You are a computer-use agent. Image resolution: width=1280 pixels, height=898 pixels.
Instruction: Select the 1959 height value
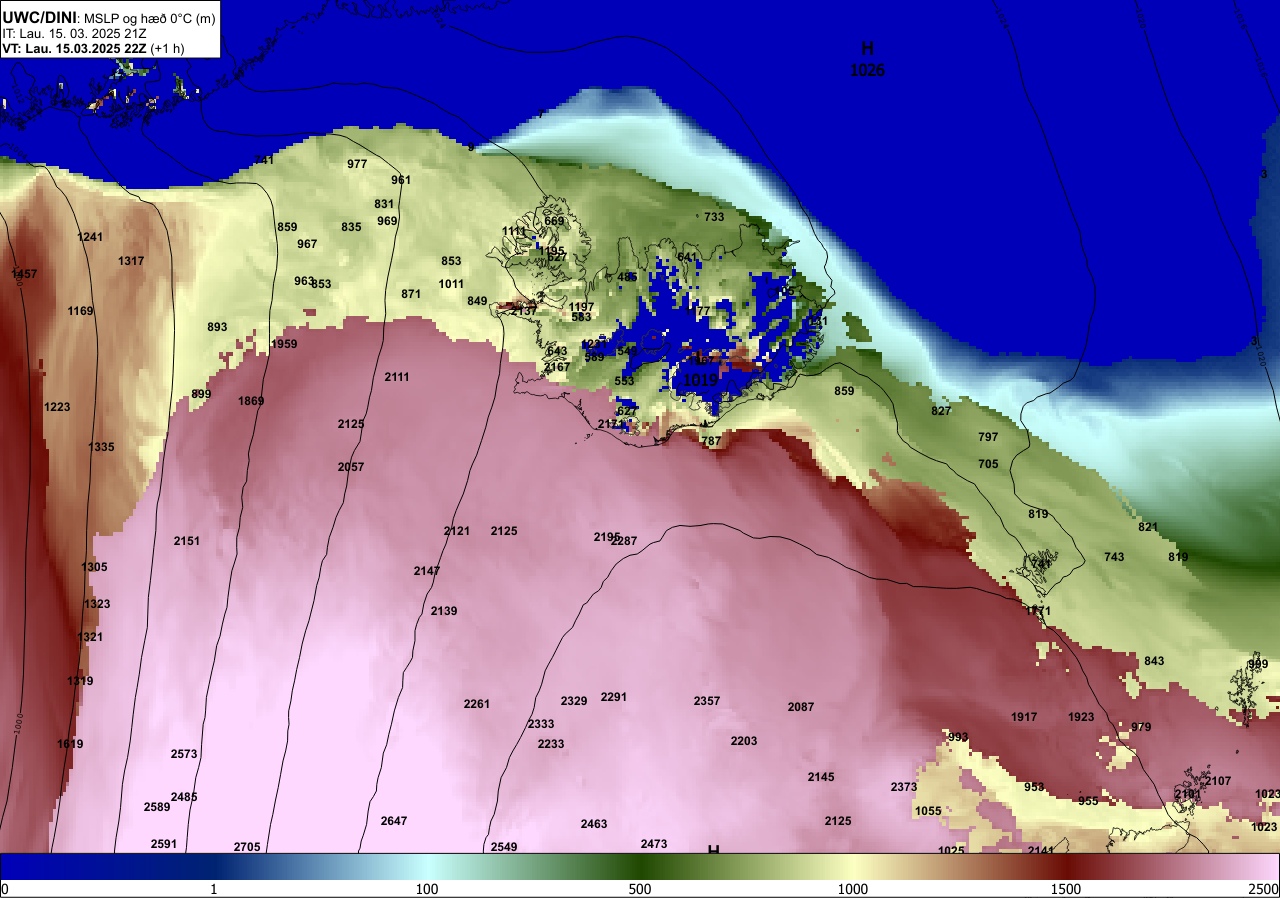point(284,344)
